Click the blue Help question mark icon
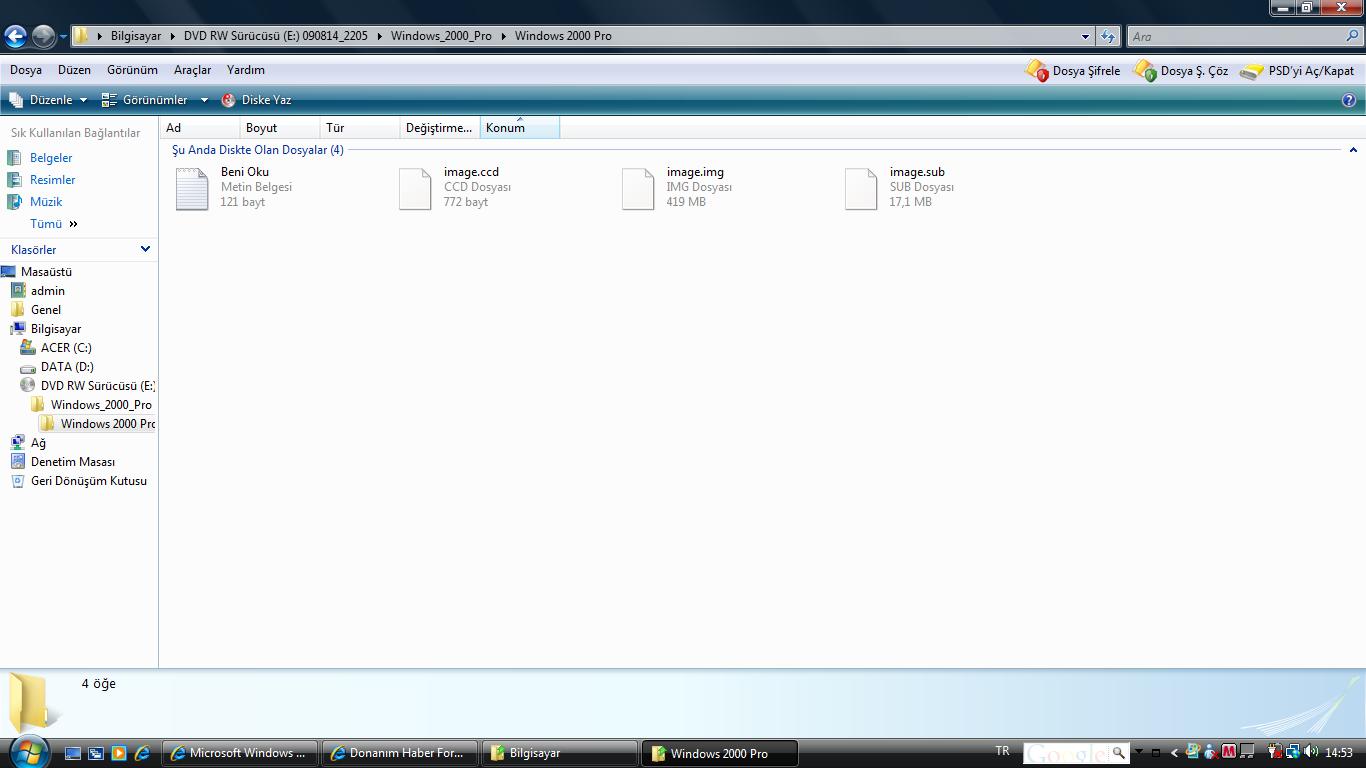1366x768 pixels. 1349,100
